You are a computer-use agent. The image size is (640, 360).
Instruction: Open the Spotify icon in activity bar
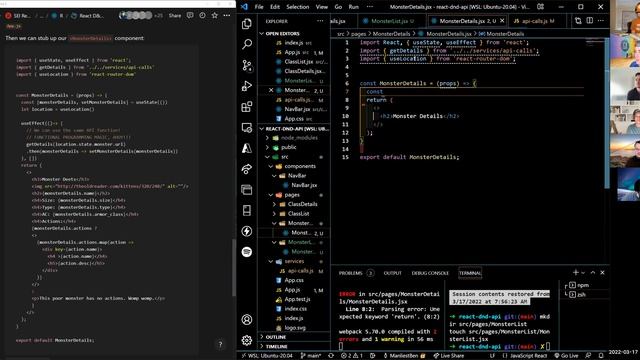point(247,252)
